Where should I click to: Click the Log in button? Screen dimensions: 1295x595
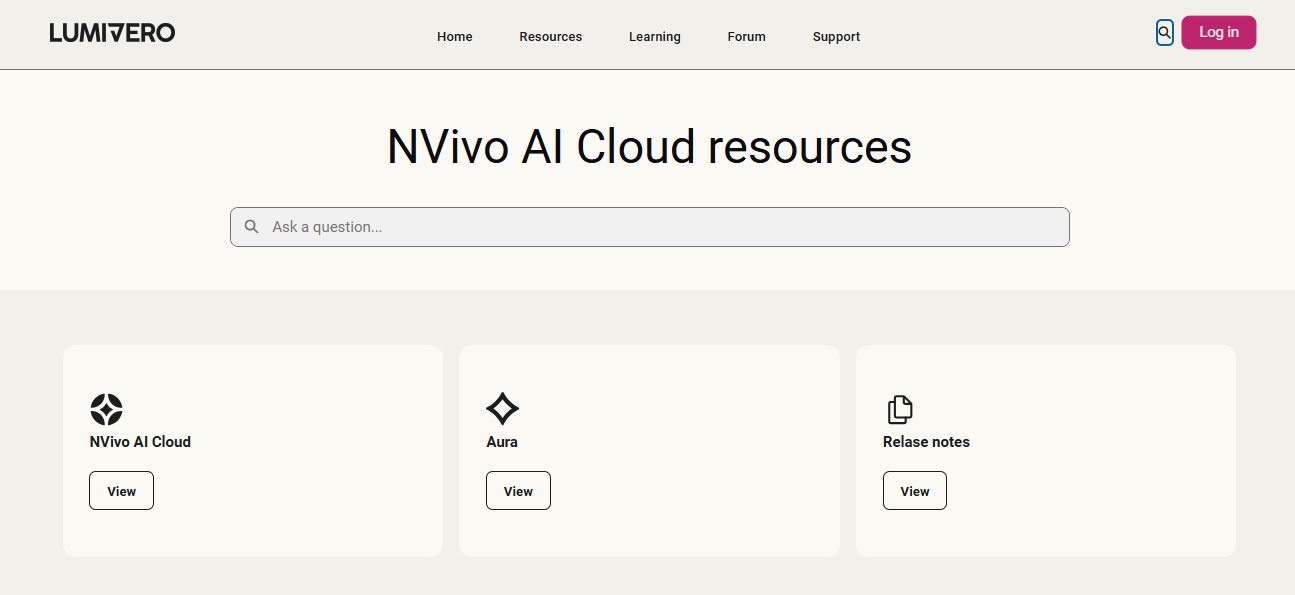point(1219,32)
